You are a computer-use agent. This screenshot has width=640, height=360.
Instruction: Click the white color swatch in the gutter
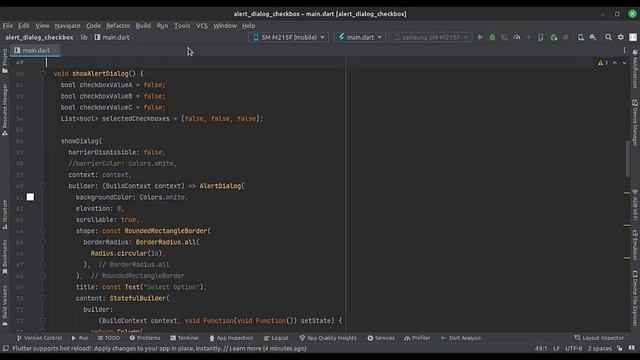pyautogui.click(x=30, y=197)
